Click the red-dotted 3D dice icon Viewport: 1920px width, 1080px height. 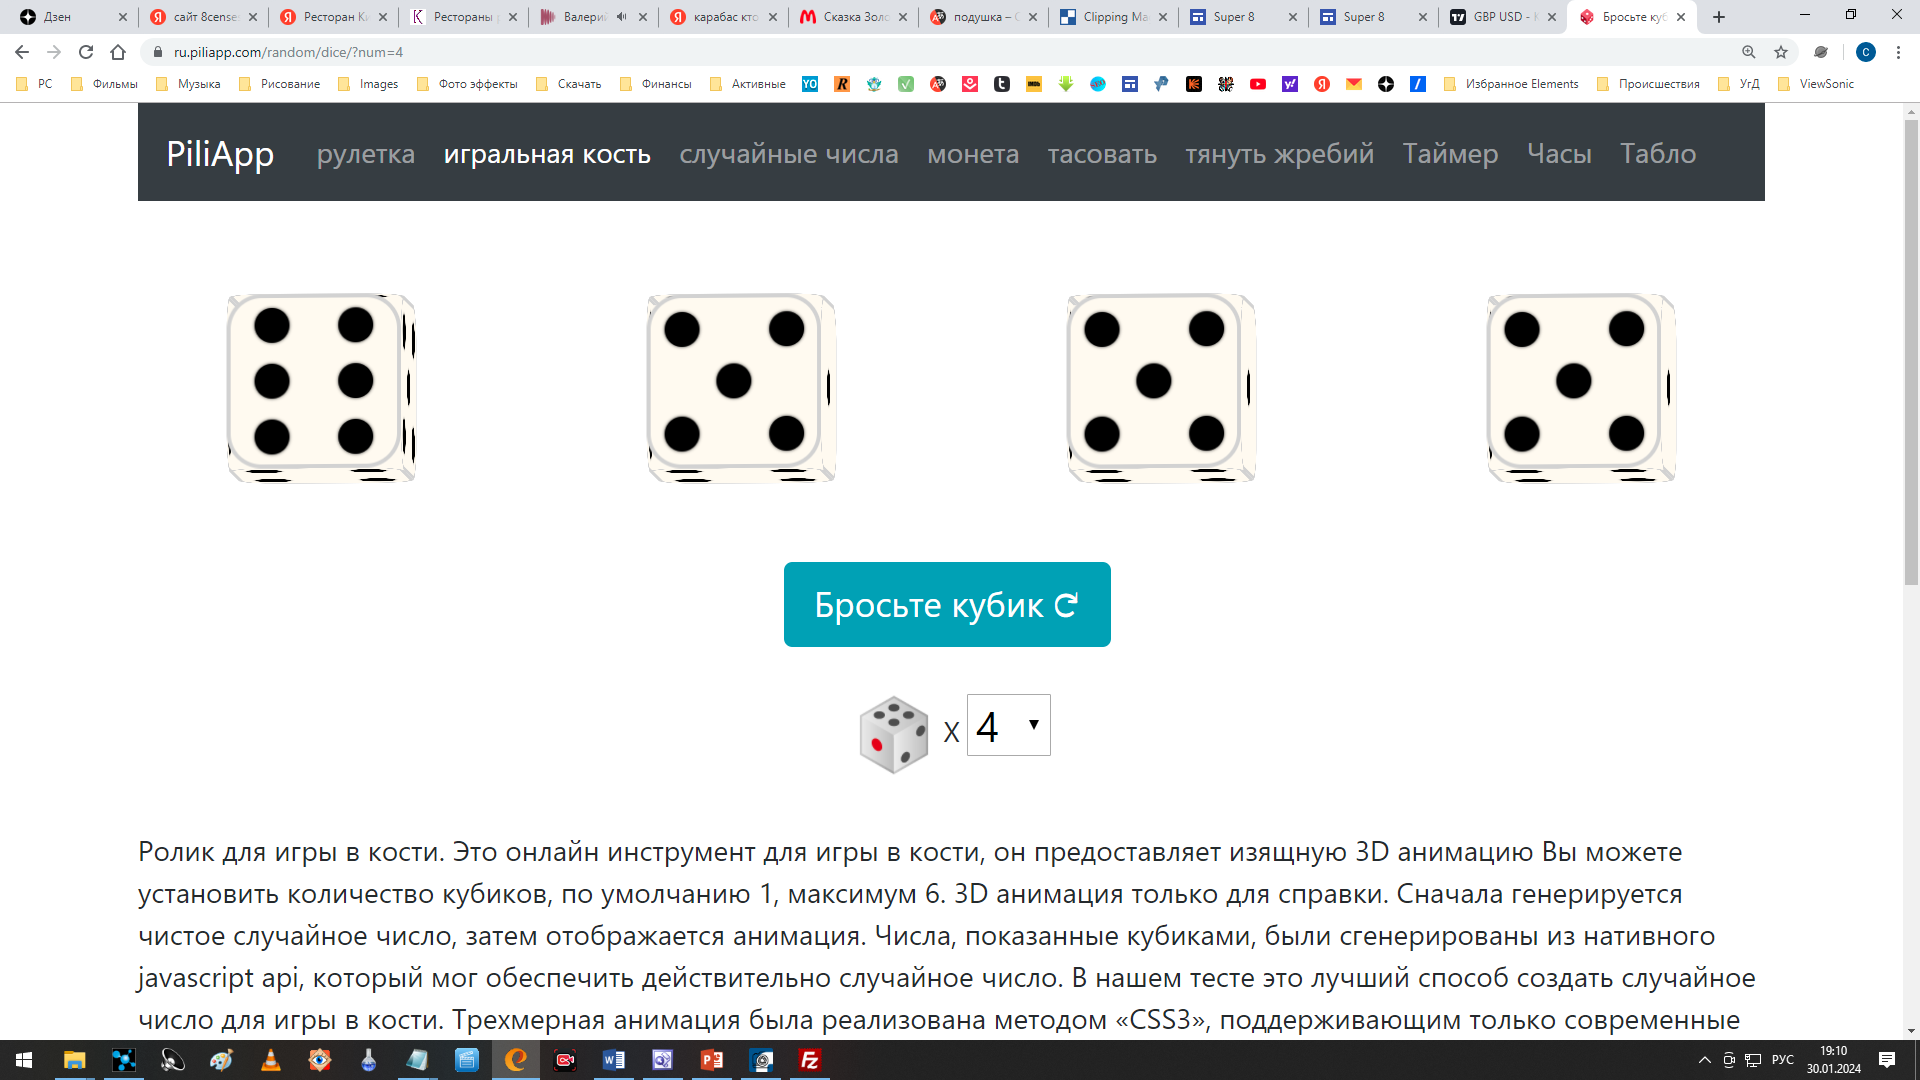(894, 735)
